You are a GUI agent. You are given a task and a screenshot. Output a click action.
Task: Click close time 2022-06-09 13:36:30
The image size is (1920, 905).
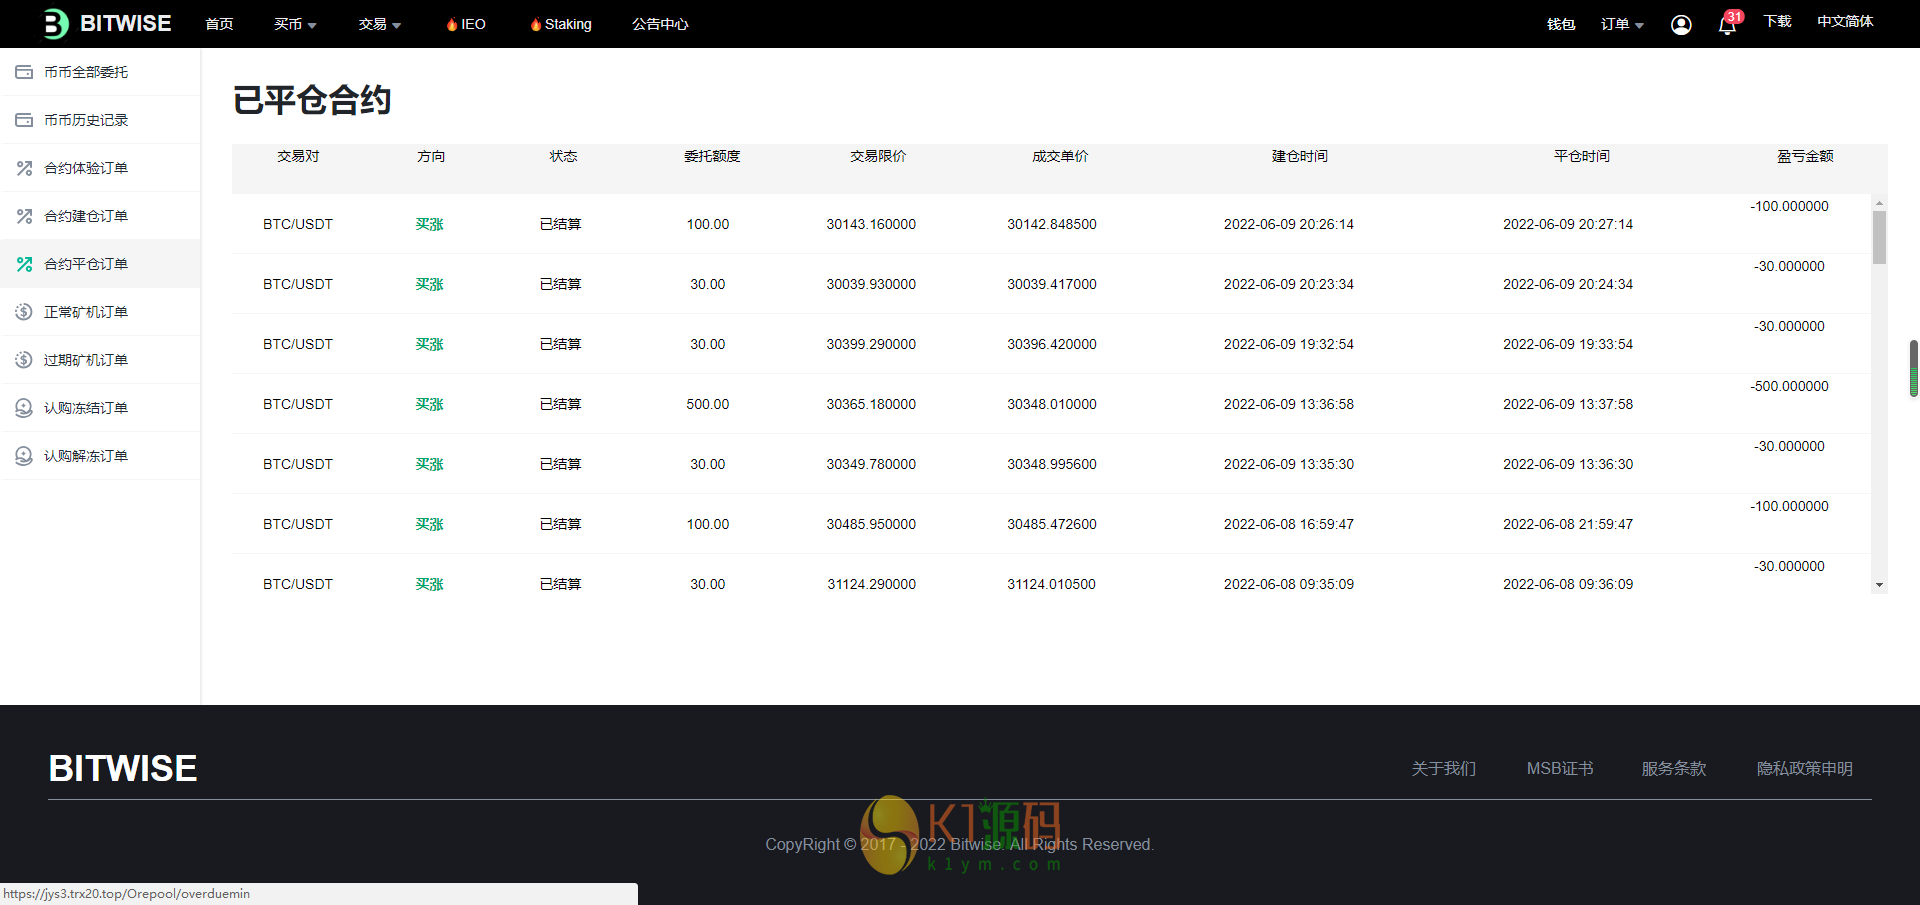click(1568, 464)
